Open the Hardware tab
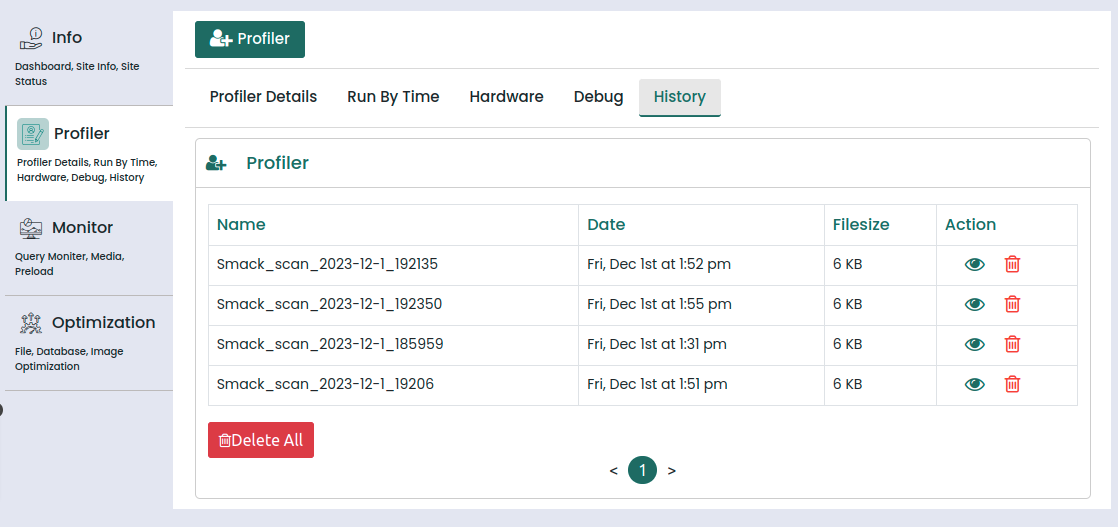1118x527 pixels. point(506,97)
